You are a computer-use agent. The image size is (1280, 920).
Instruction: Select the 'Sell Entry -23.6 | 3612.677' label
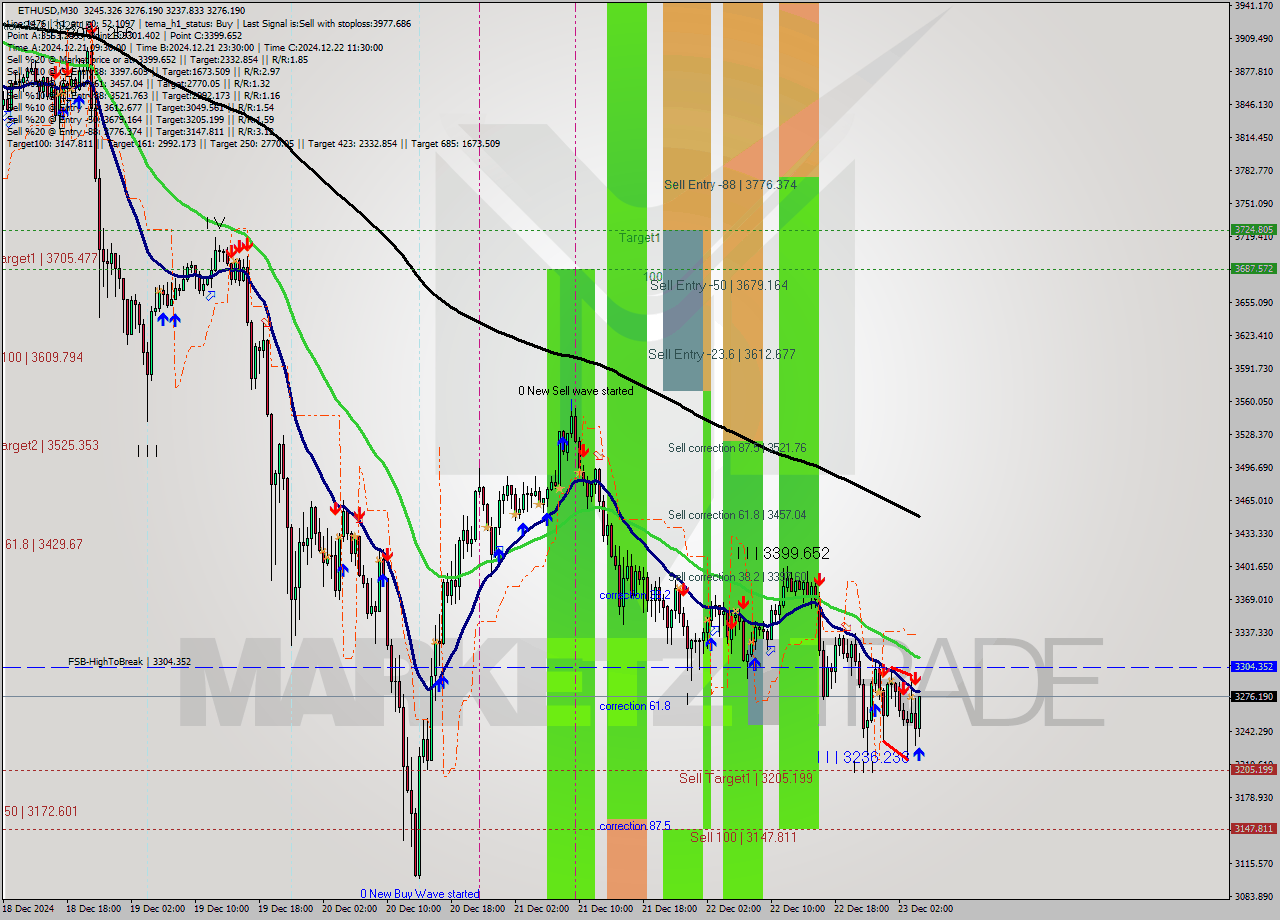(722, 354)
